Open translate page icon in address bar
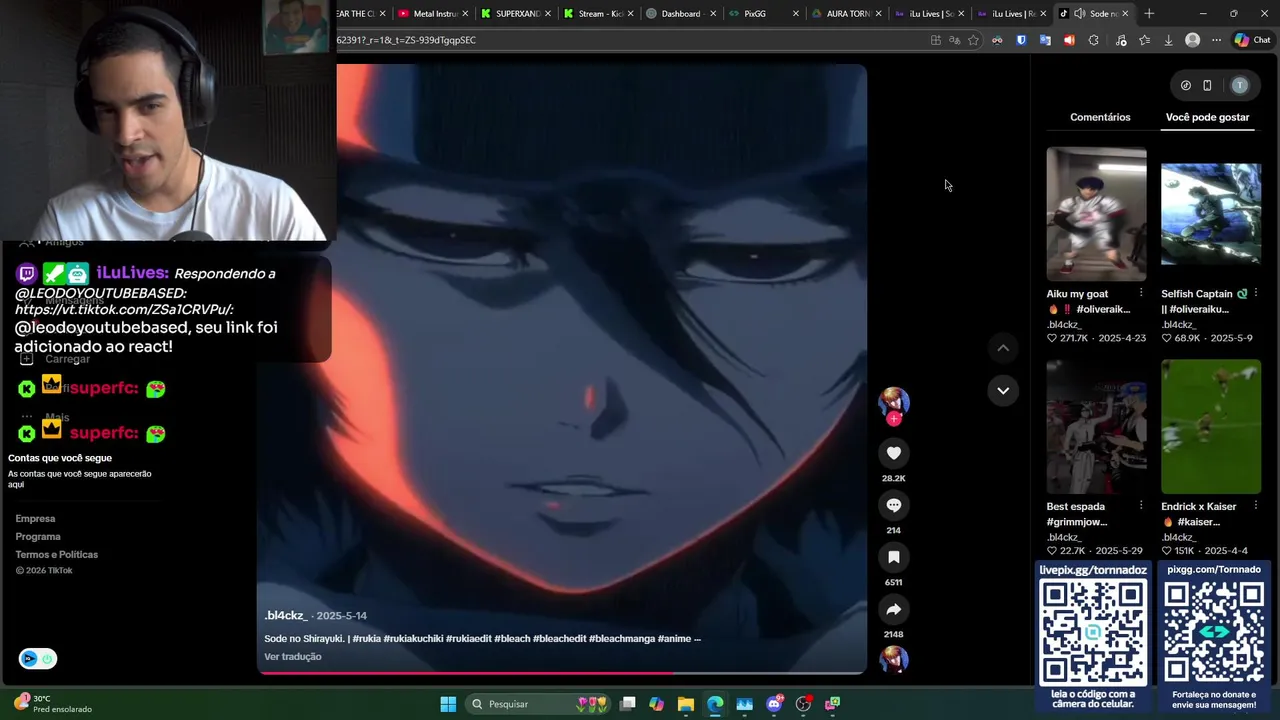1280x720 pixels. pyautogui.click(x=954, y=40)
